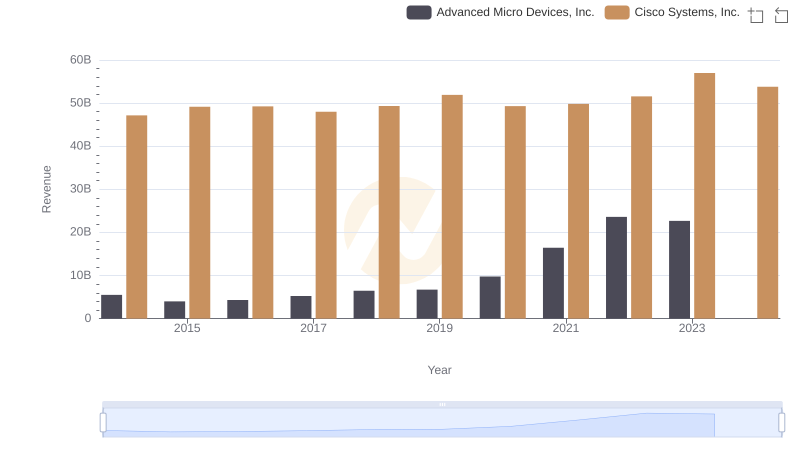The height and width of the screenshot is (461, 800).
Task: Click the 10B y-axis label
Action: (81, 275)
